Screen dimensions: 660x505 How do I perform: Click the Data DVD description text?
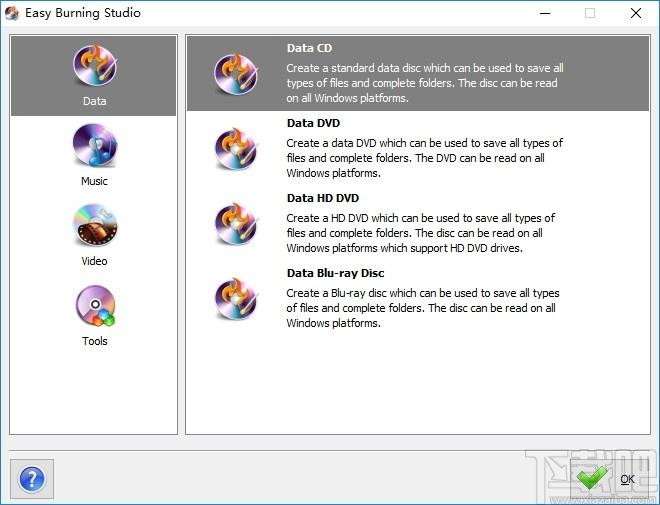tap(424, 158)
